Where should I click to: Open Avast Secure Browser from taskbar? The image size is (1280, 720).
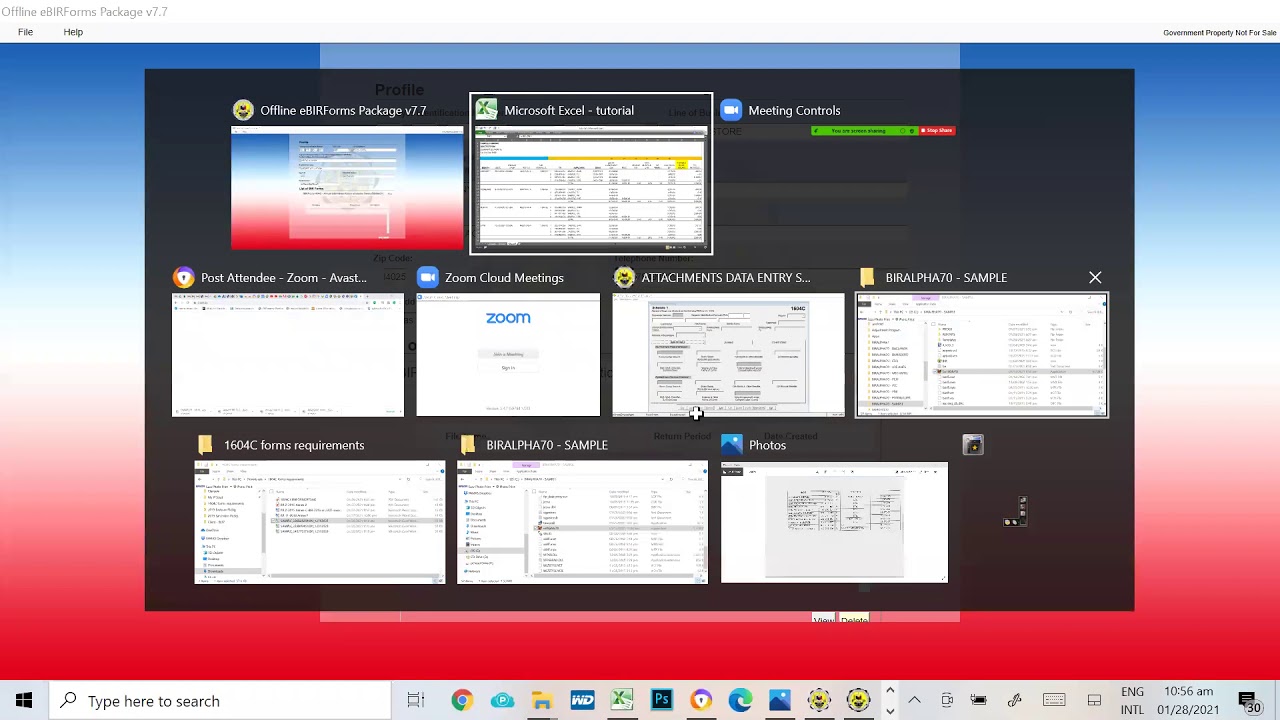(x=701, y=701)
